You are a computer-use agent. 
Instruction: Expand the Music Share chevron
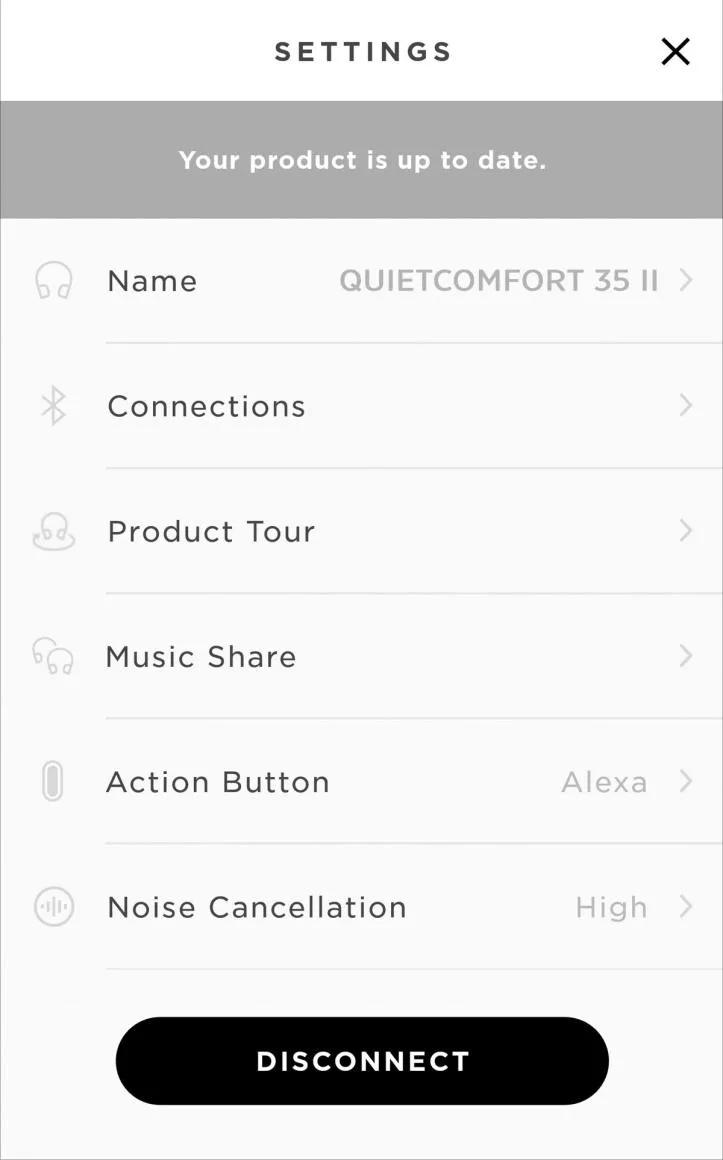(686, 656)
